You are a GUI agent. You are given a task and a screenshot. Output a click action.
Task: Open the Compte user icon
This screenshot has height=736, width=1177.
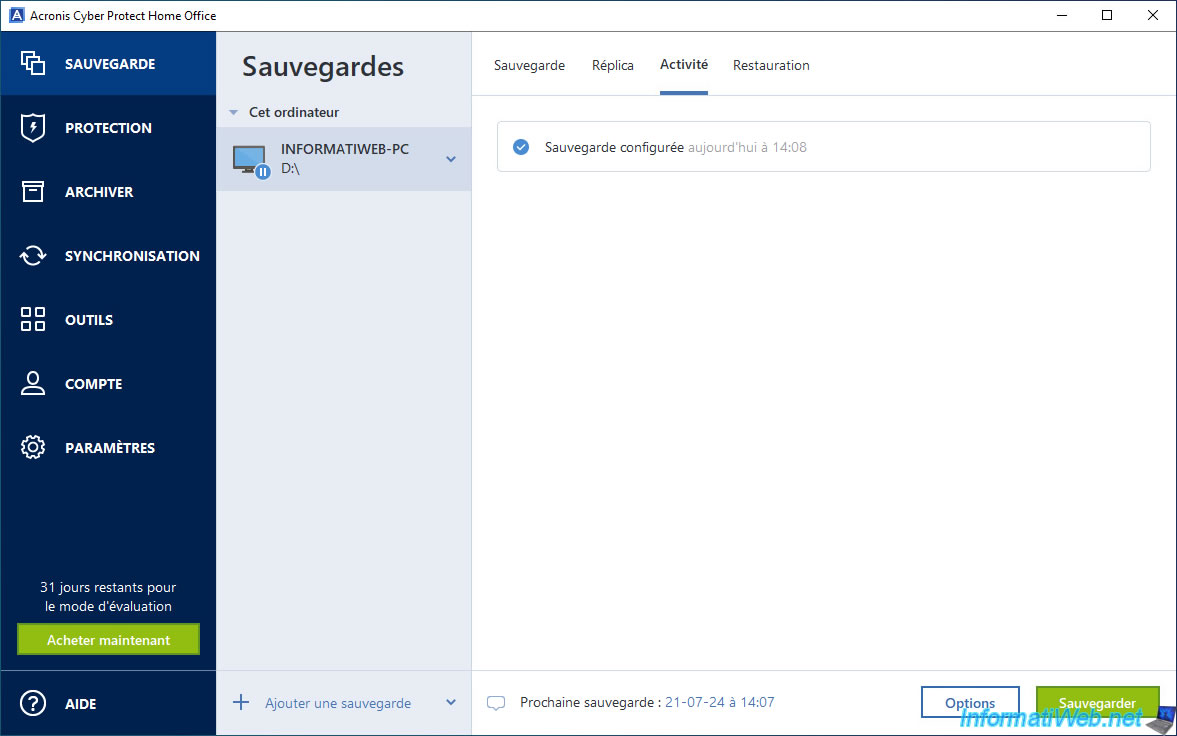tap(33, 384)
